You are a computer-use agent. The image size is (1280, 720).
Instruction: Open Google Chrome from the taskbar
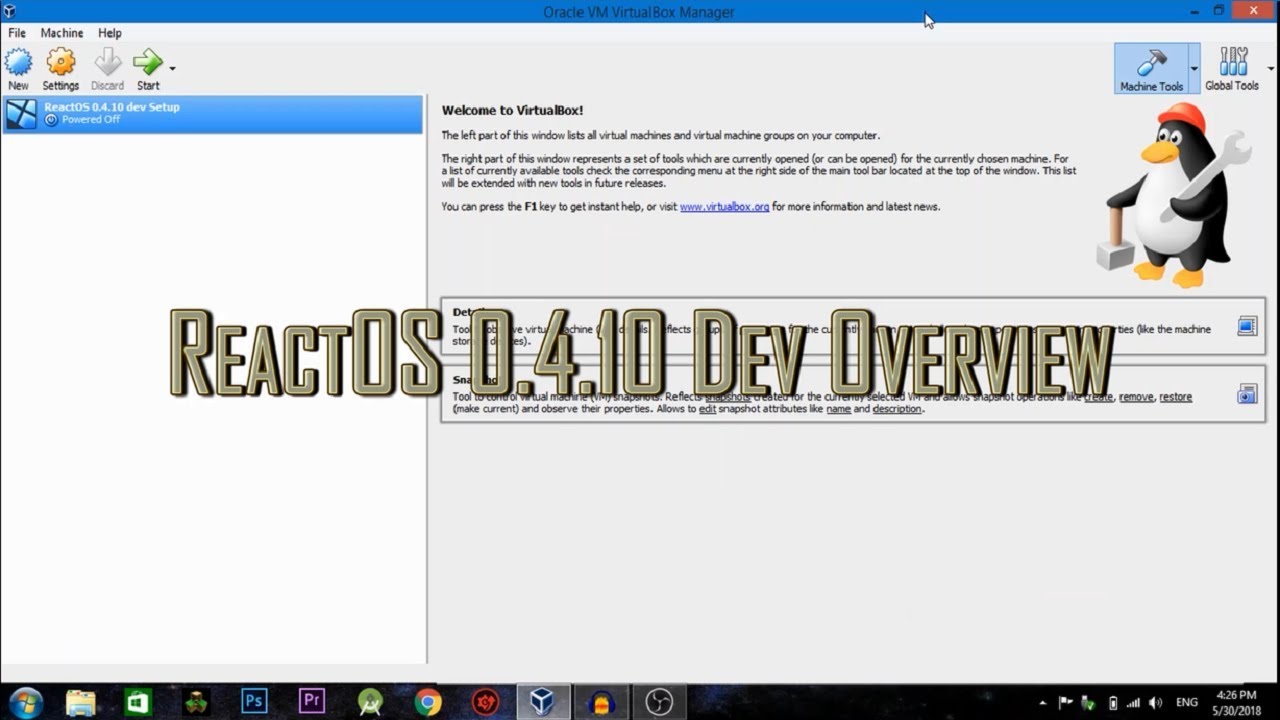(x=428, y=703)
